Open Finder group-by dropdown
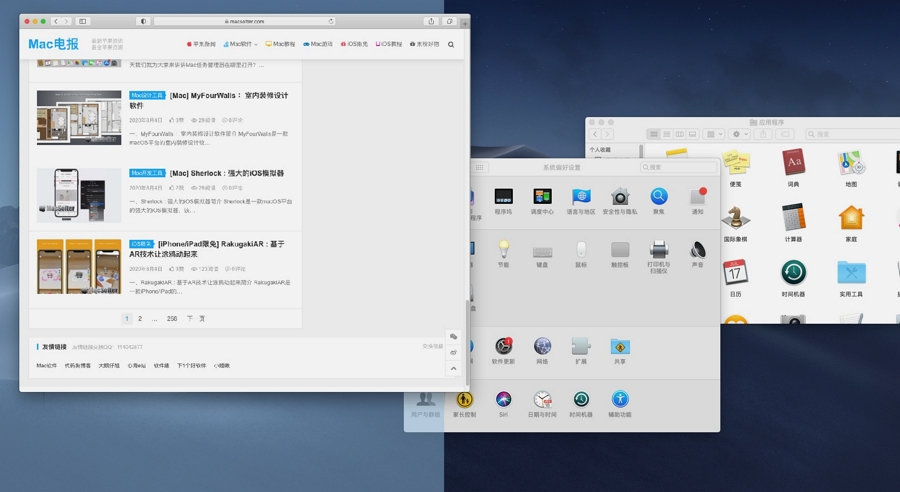Image resolution: width=900 pixels, height=492 pixels. click(x=715, y=134)
